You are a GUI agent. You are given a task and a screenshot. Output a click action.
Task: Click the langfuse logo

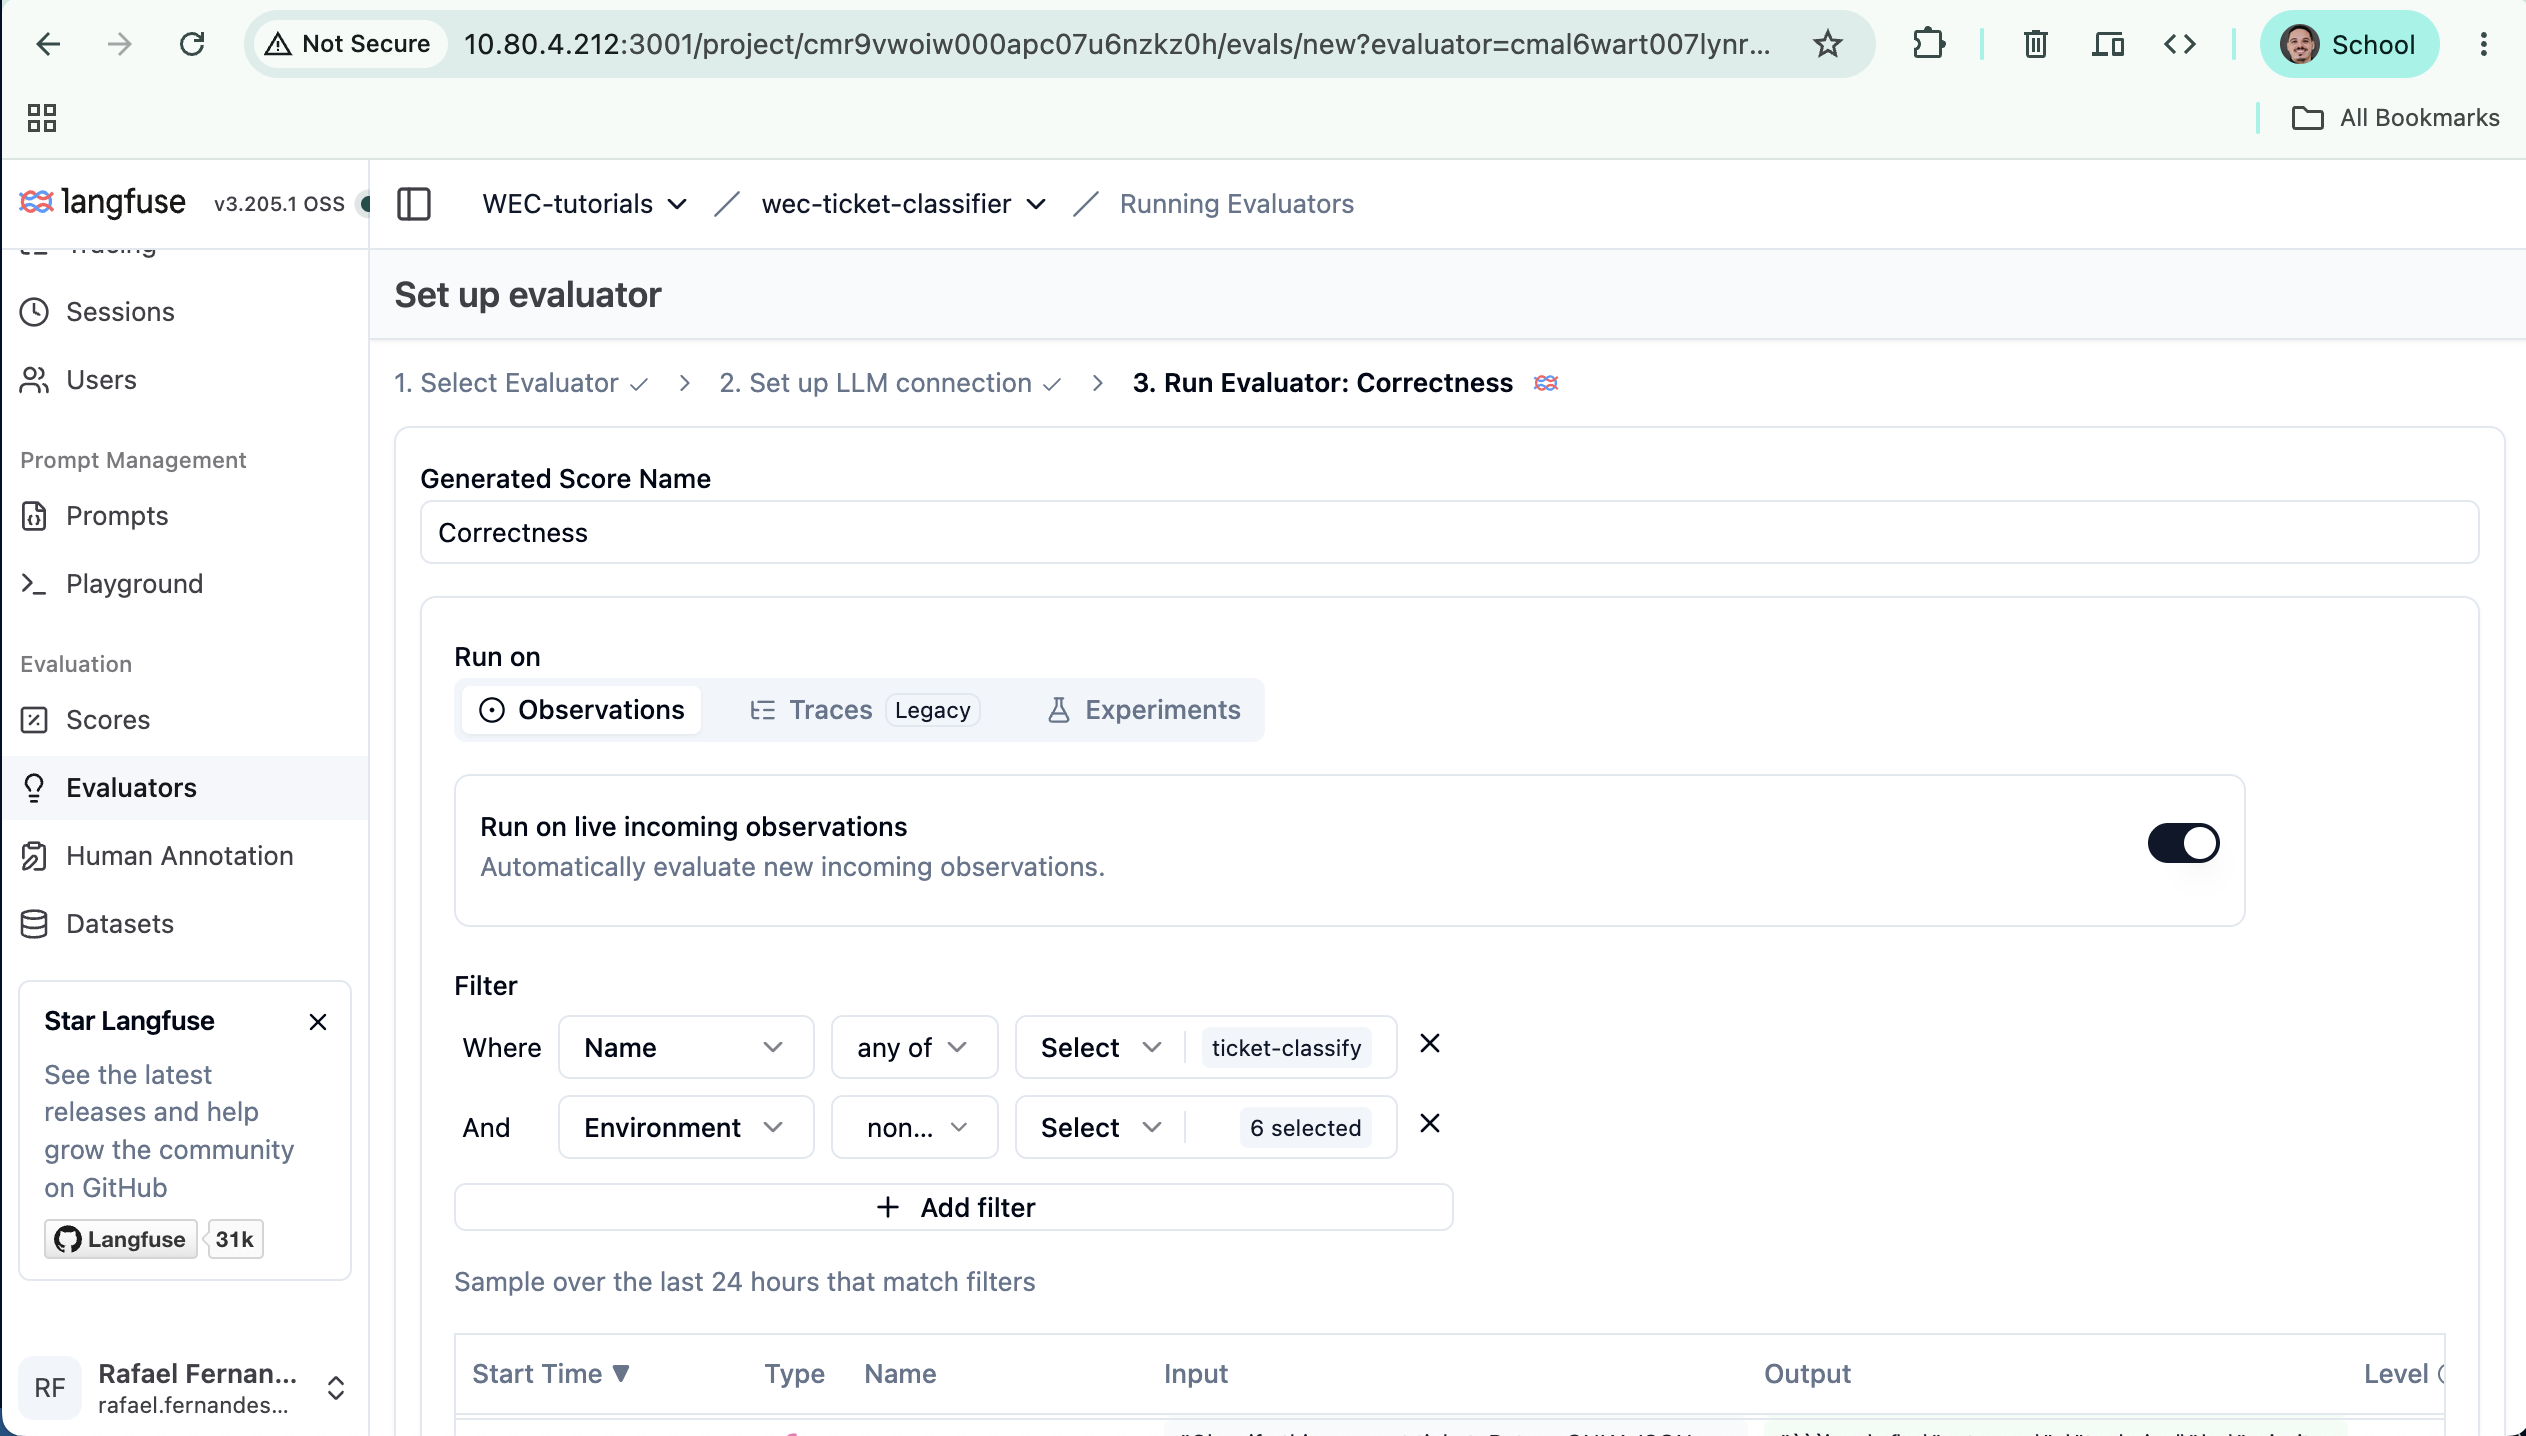tap(102, 202)
